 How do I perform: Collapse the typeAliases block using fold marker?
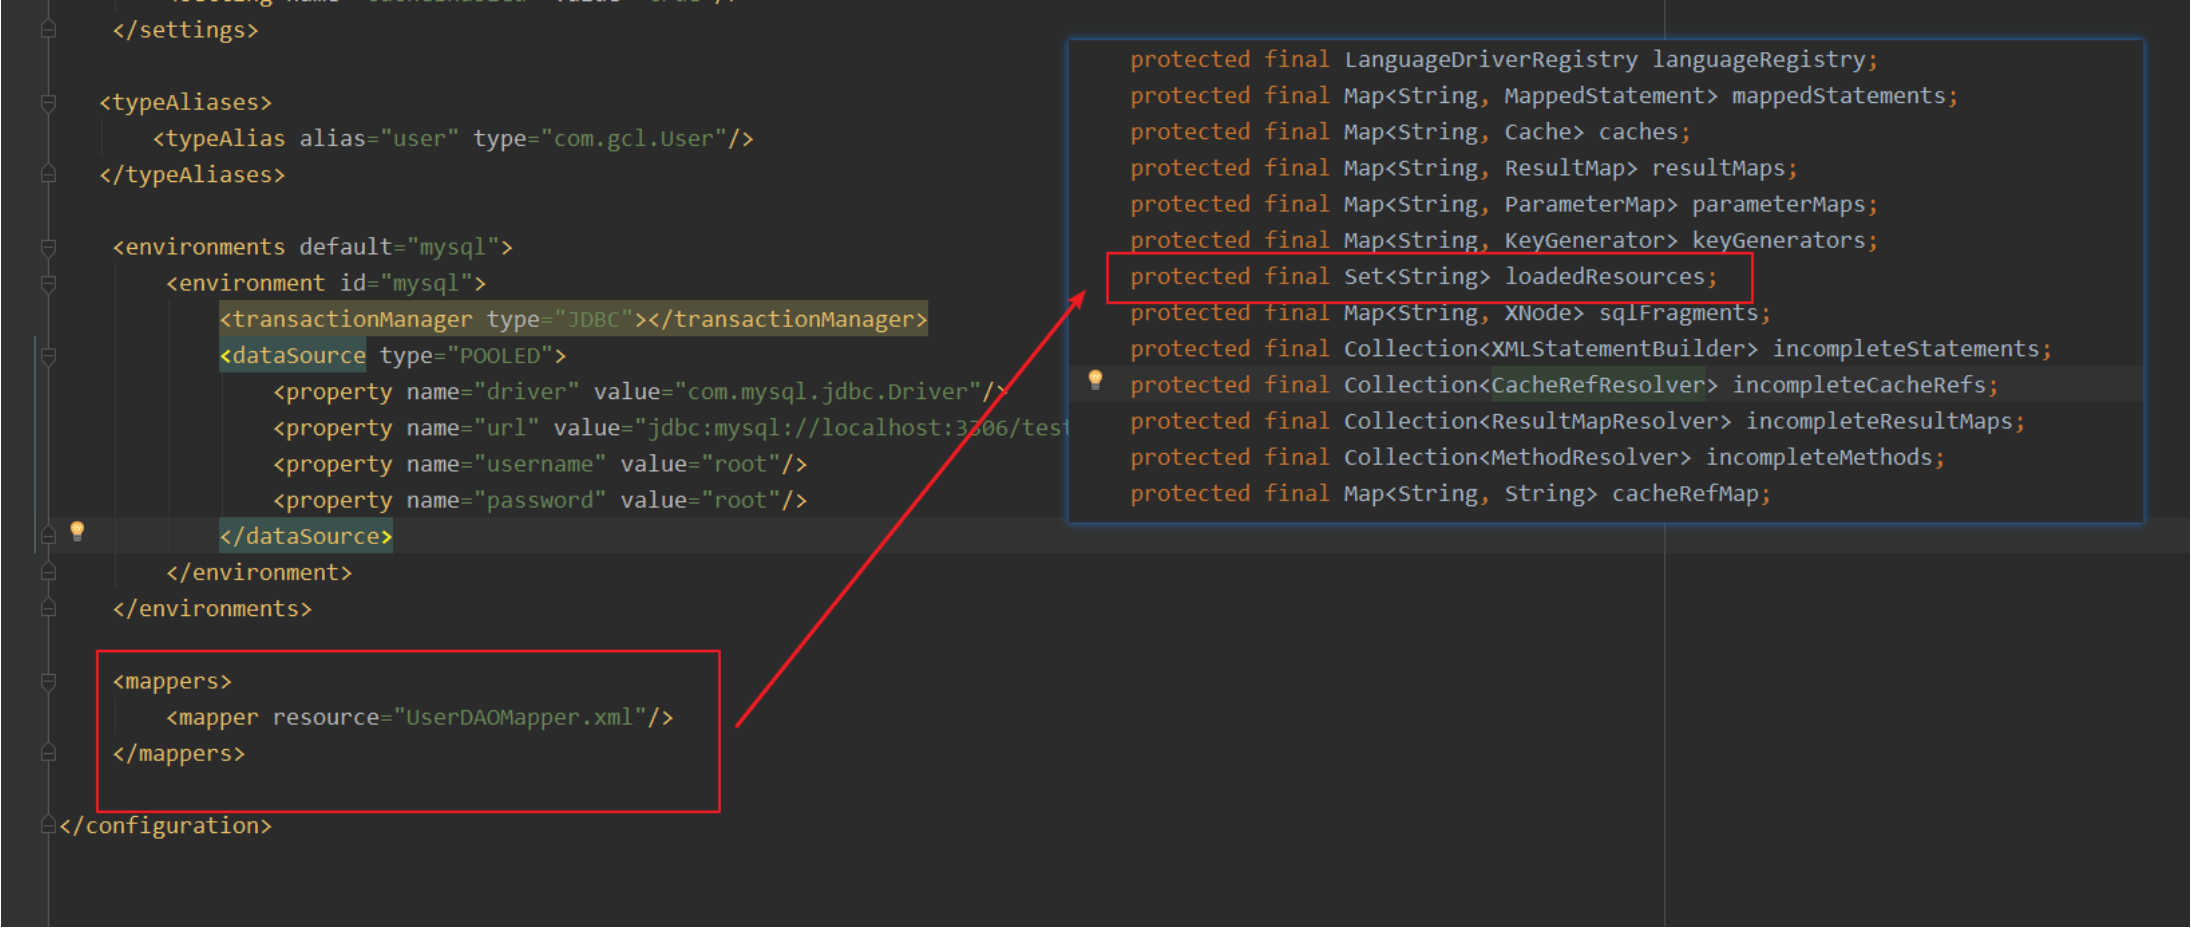pos(48,103)
